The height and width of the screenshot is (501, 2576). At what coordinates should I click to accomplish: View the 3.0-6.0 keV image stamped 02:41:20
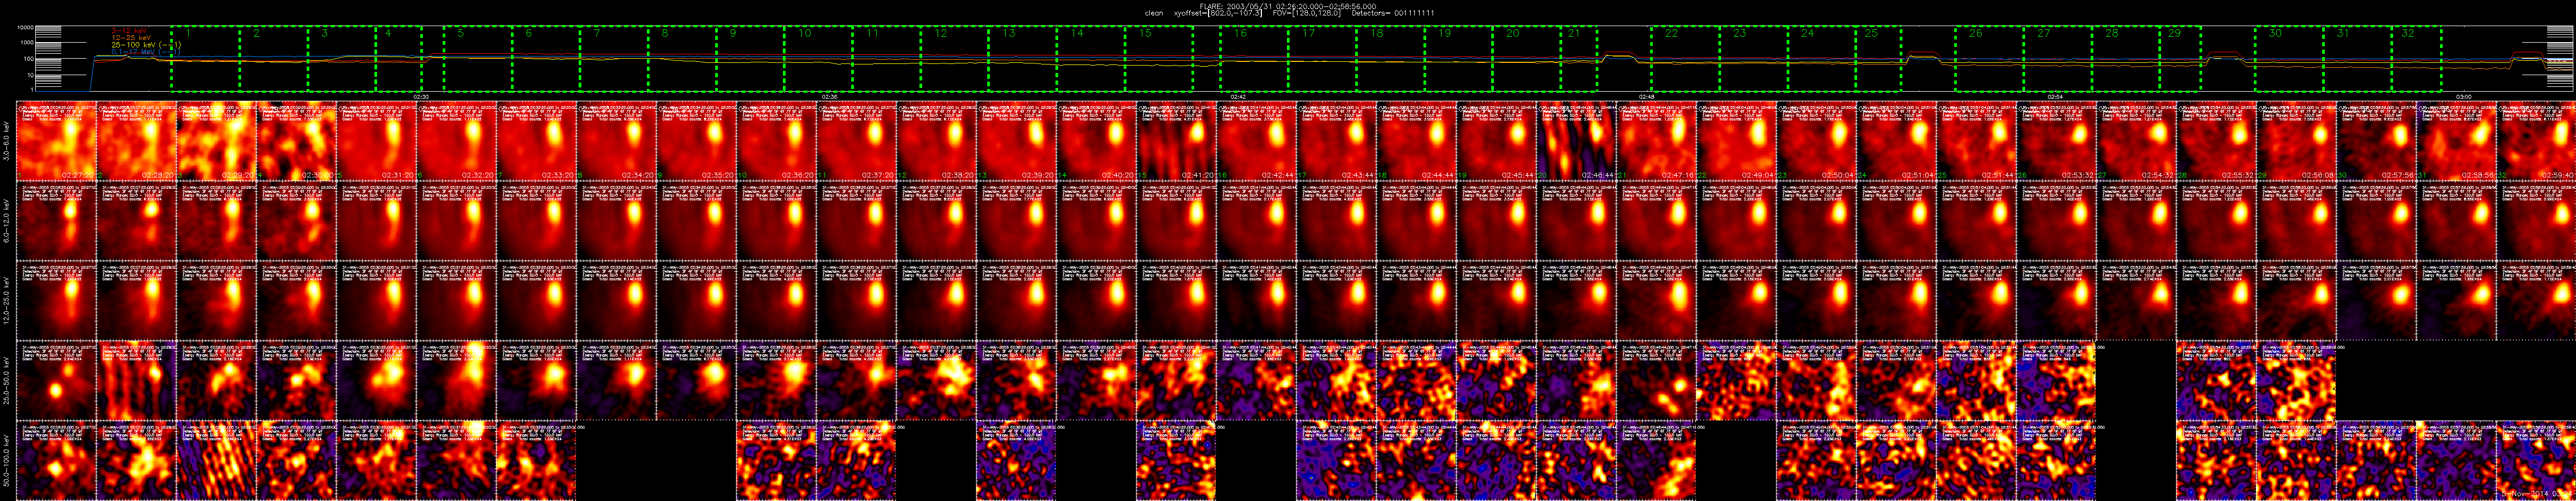[x=1177, y=141]
